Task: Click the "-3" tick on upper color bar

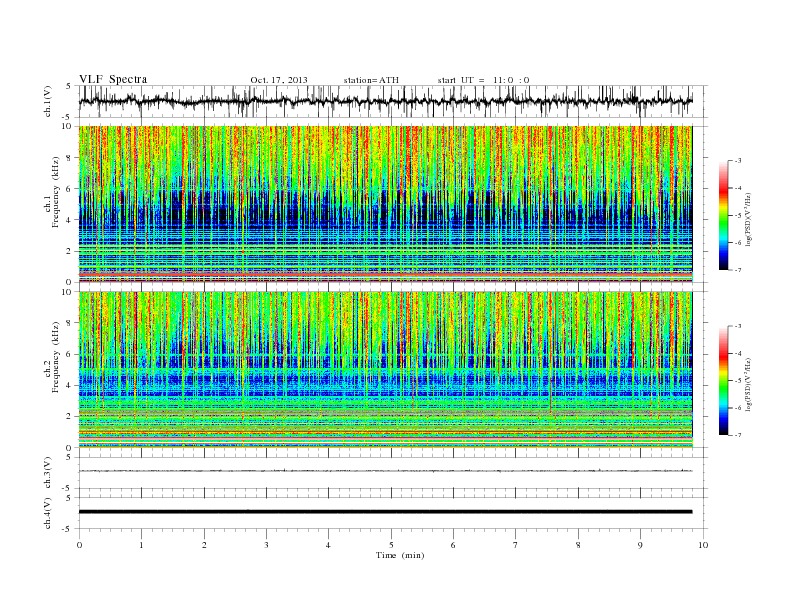Action: [737, 161]
